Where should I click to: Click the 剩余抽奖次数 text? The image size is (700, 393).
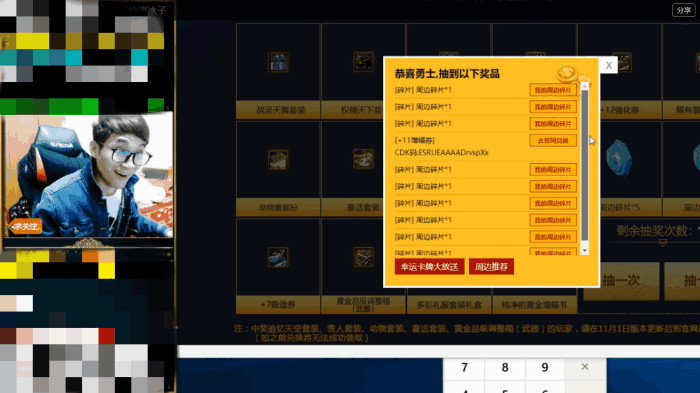click(656, 231)
